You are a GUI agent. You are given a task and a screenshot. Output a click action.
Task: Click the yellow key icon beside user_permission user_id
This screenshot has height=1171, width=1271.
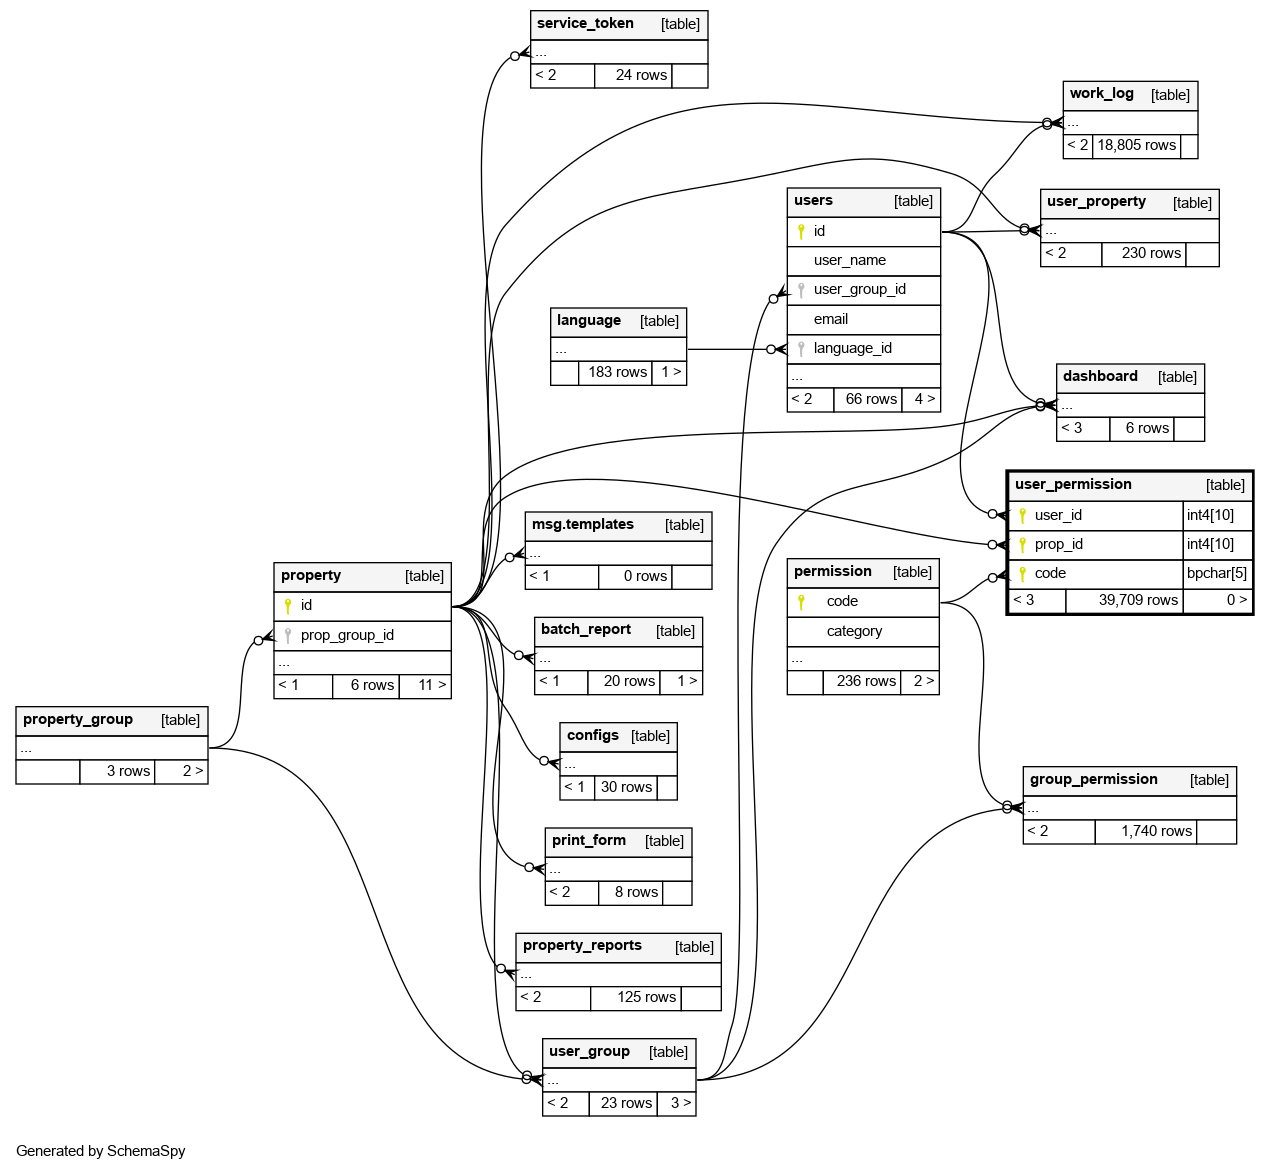[x=1022, y=515]
